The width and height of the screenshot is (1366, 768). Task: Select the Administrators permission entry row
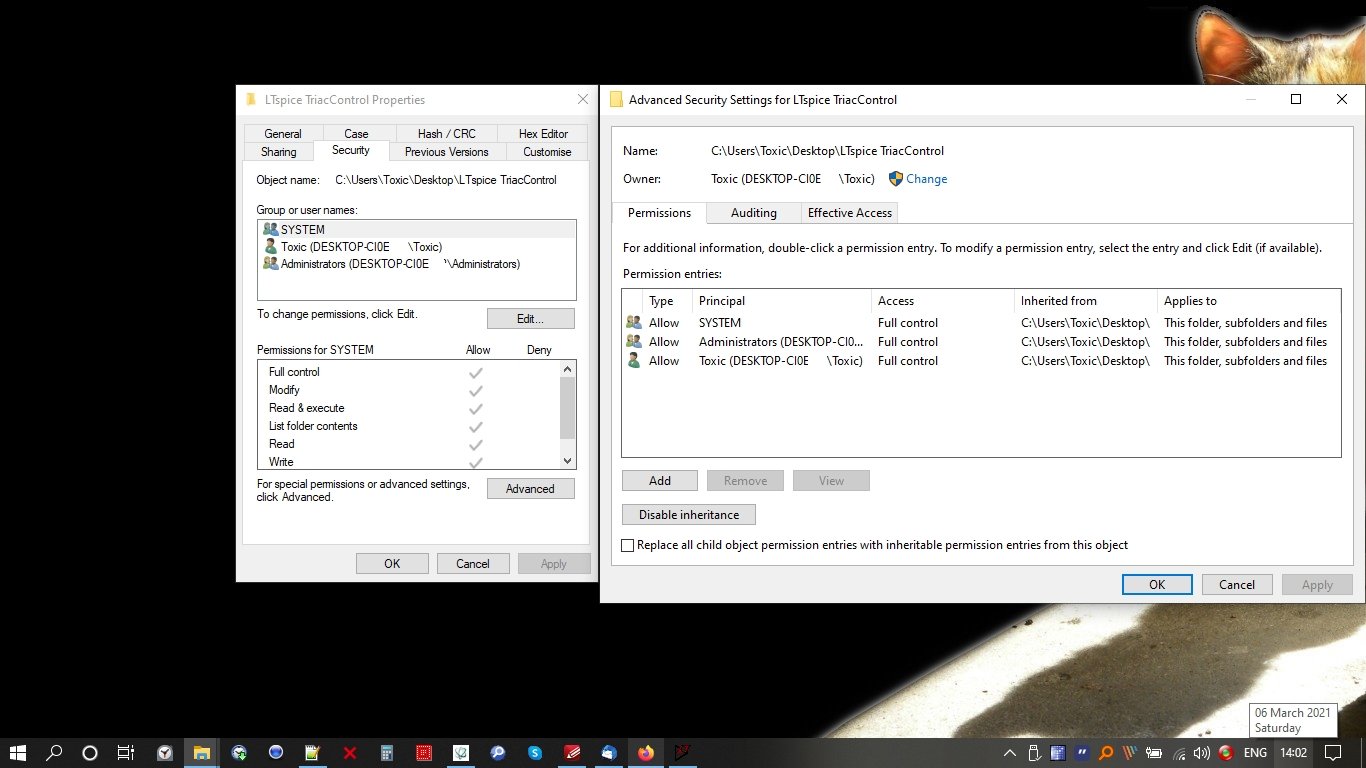pyautogui.click(x=980, y=342)
